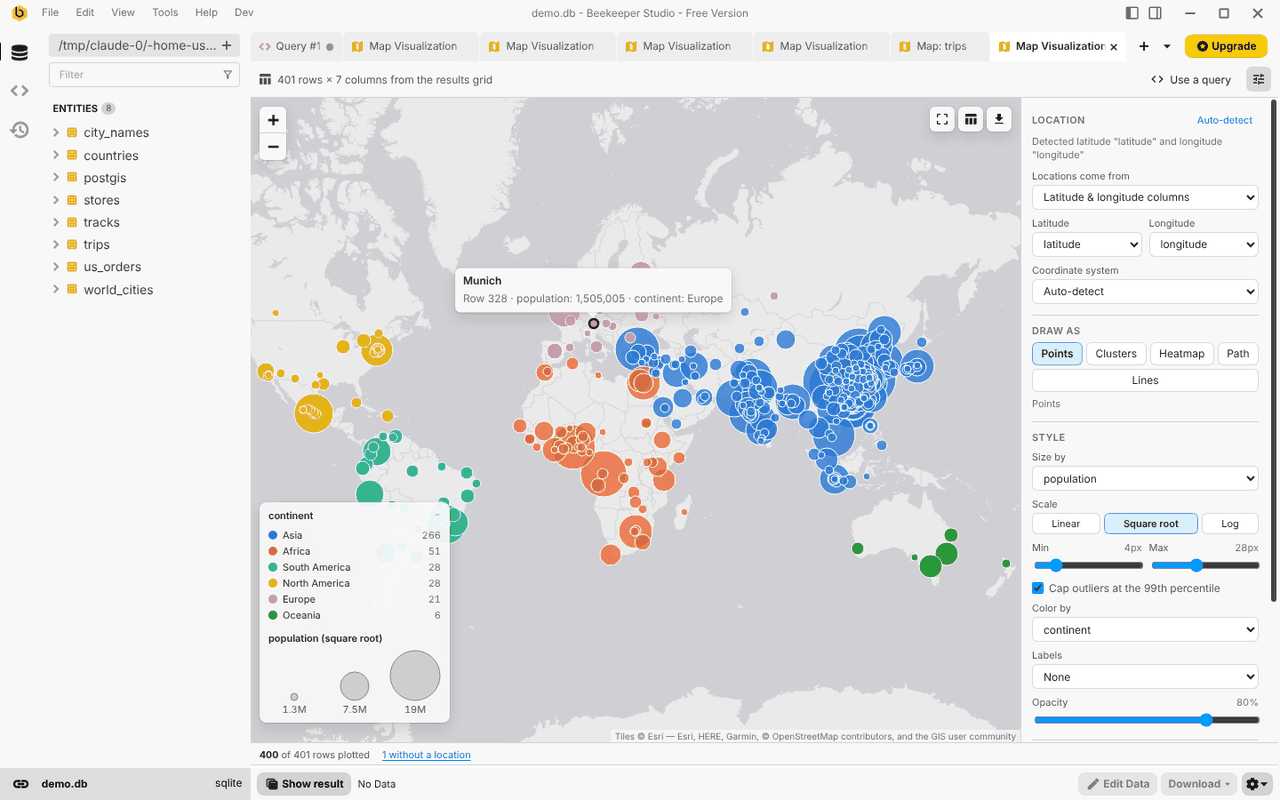Open the Locations come from dropdown
The width and height of the screenshot is (1280, 800).
click(x=1145, y=198)
